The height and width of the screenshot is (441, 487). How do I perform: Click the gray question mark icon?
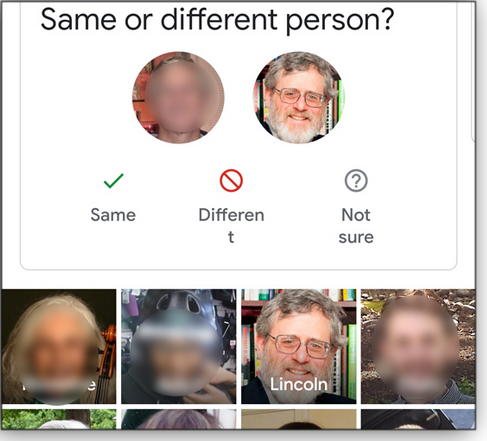(x=356, y=181)
